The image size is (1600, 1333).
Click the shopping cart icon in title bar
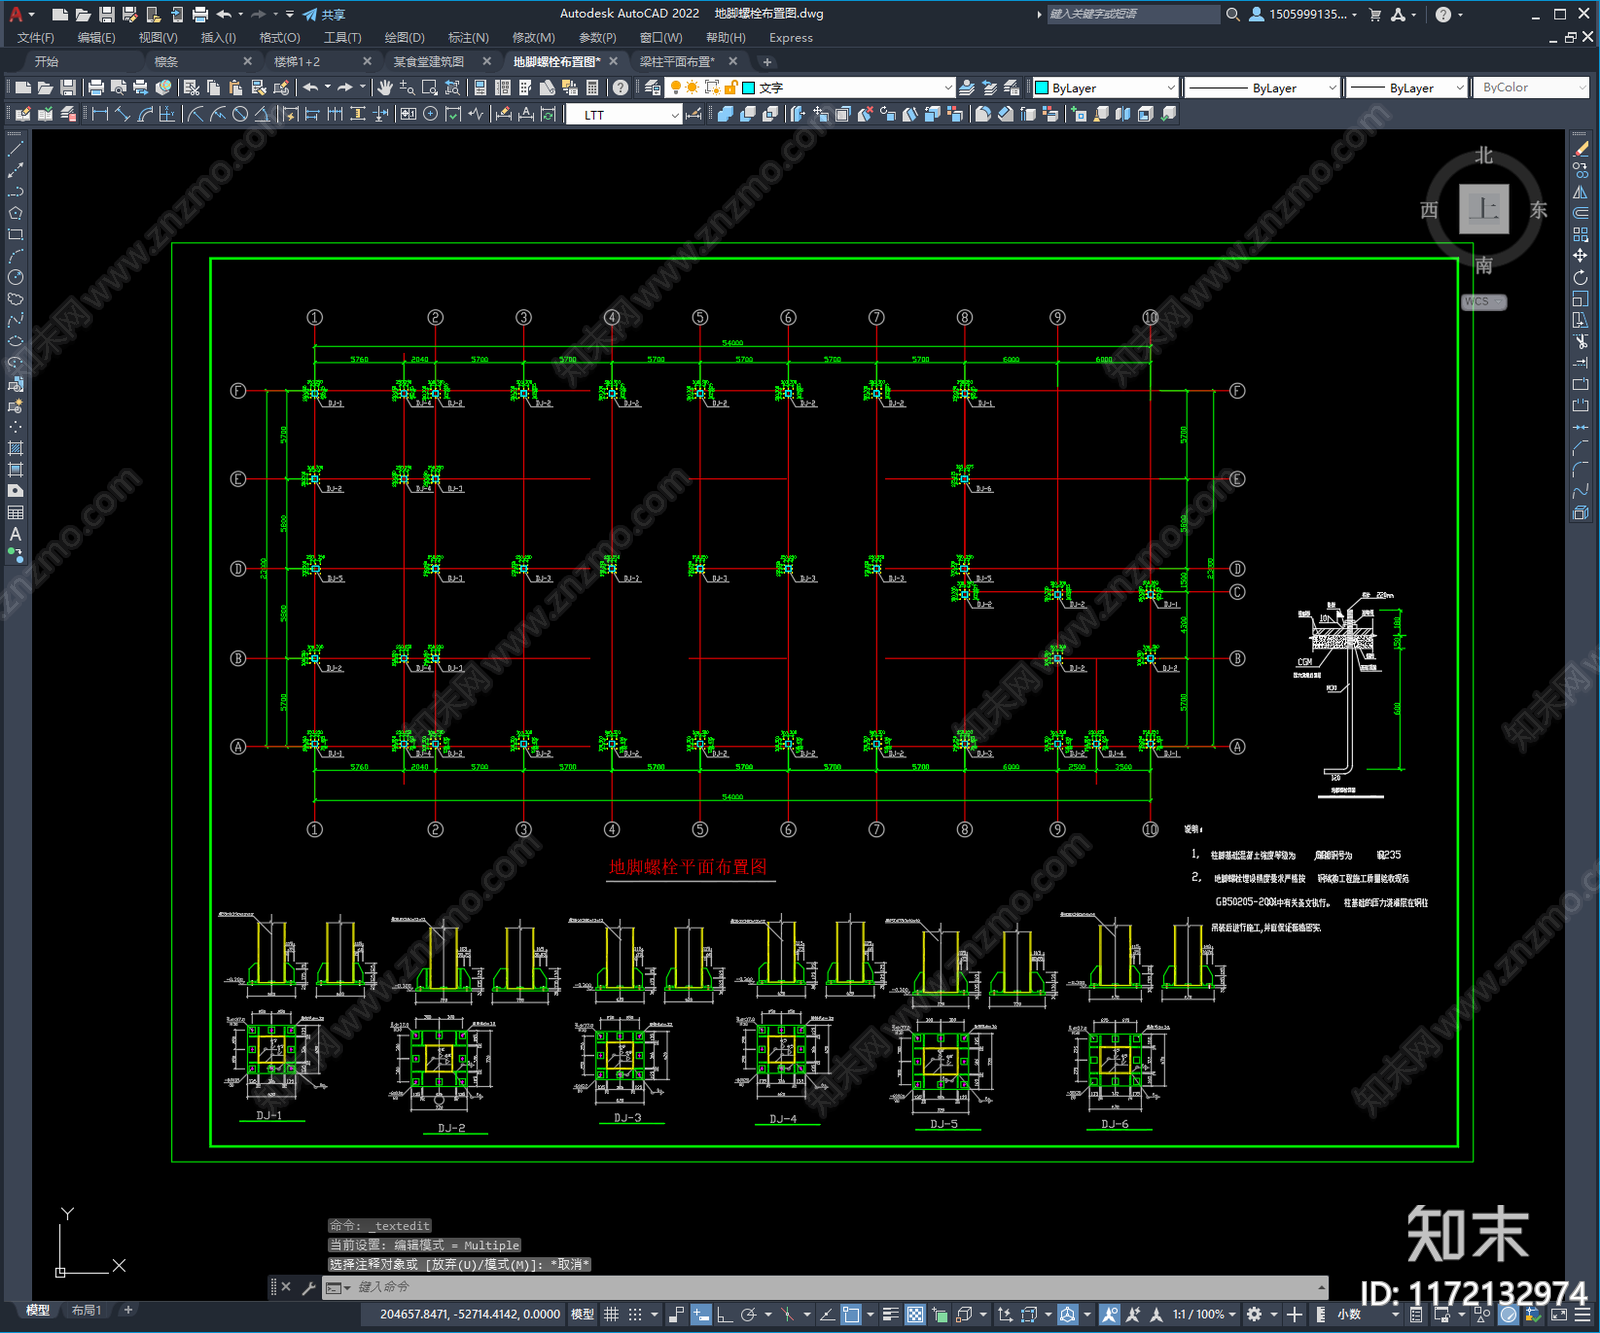point(1375,14)
